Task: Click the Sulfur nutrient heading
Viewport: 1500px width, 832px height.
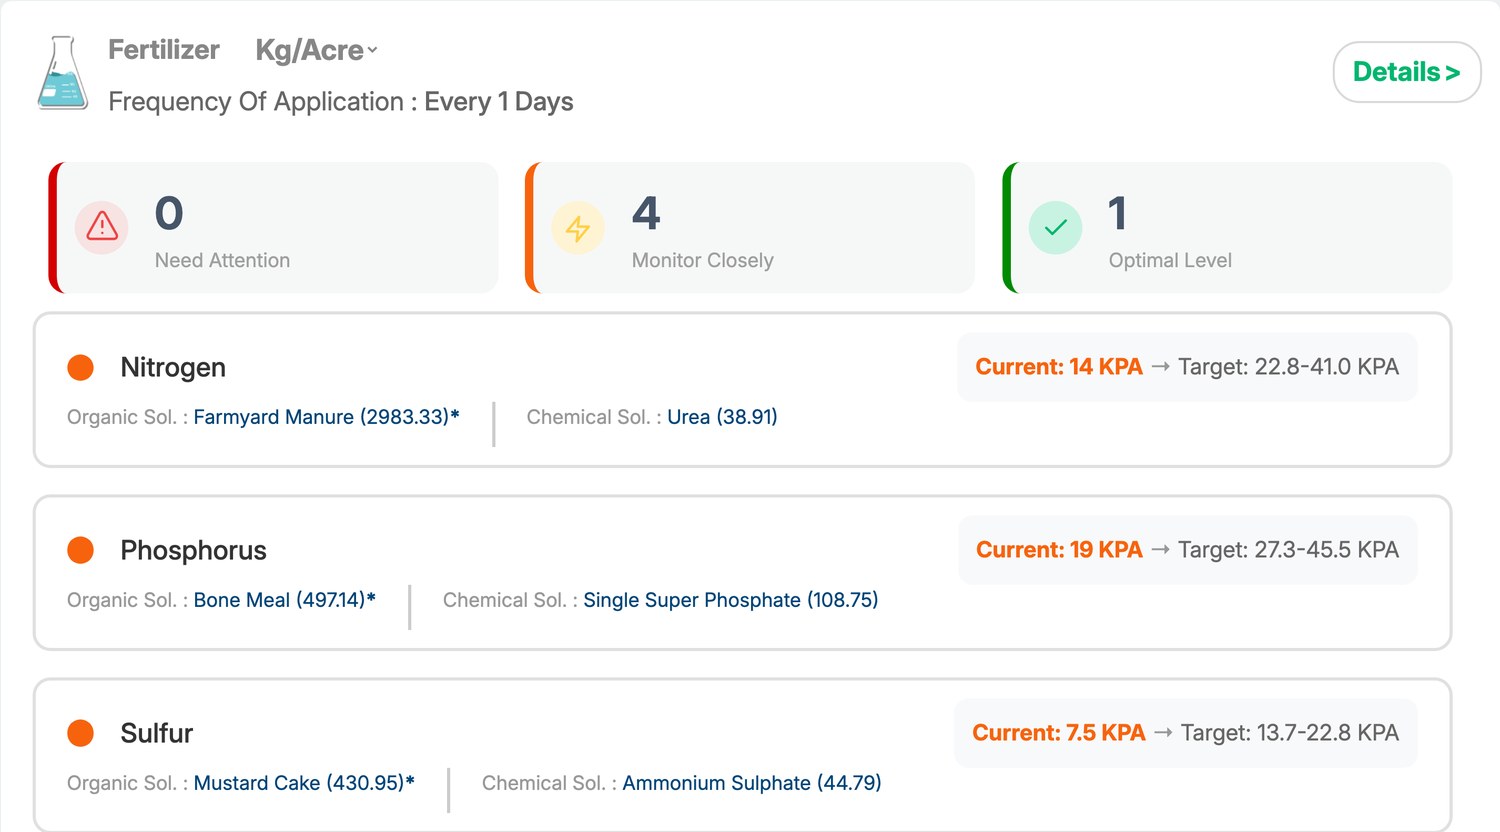Action: point(157,733)
